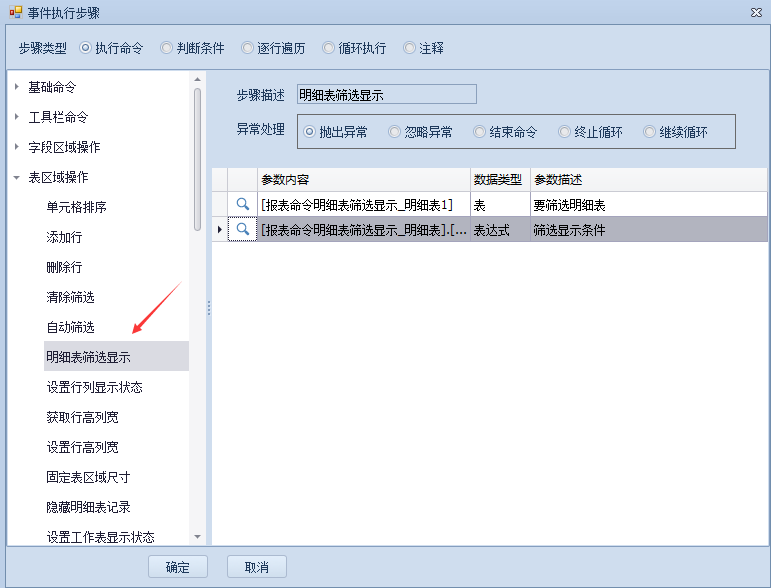This screenshot has width=771, height=588.
Task: Choose 忽略异常 exception handling option
Action: coord(395,132)
